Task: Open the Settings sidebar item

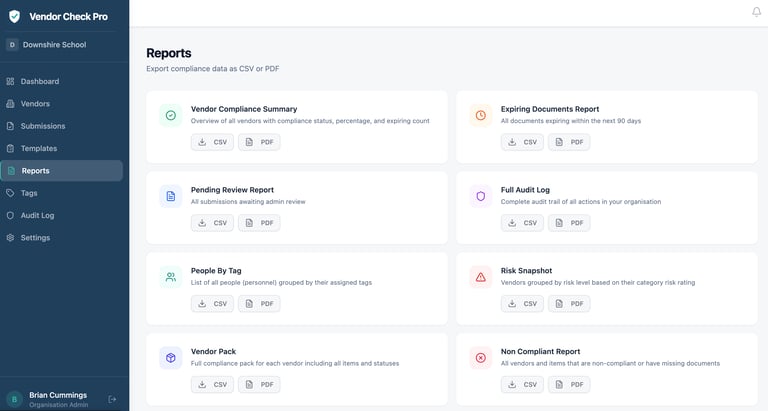Action: coord(35,238)
